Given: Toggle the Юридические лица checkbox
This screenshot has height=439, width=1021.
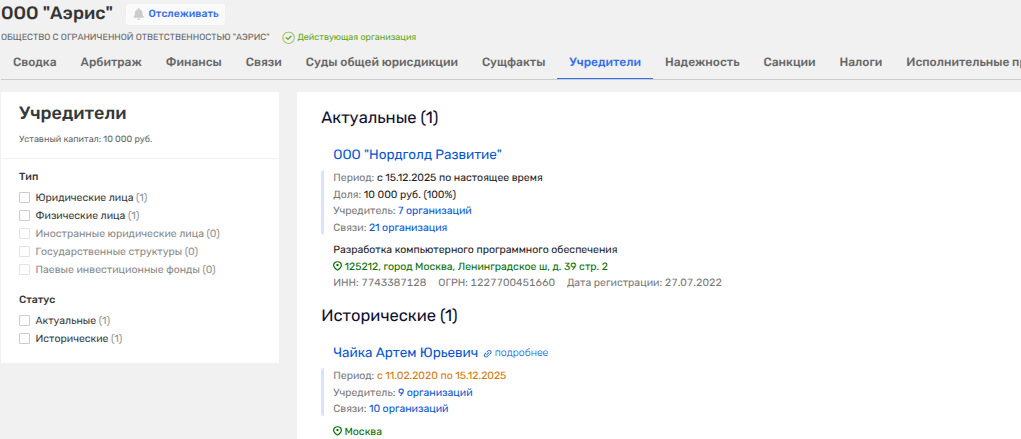Looking at the screenshot, I should coord(25,198).
